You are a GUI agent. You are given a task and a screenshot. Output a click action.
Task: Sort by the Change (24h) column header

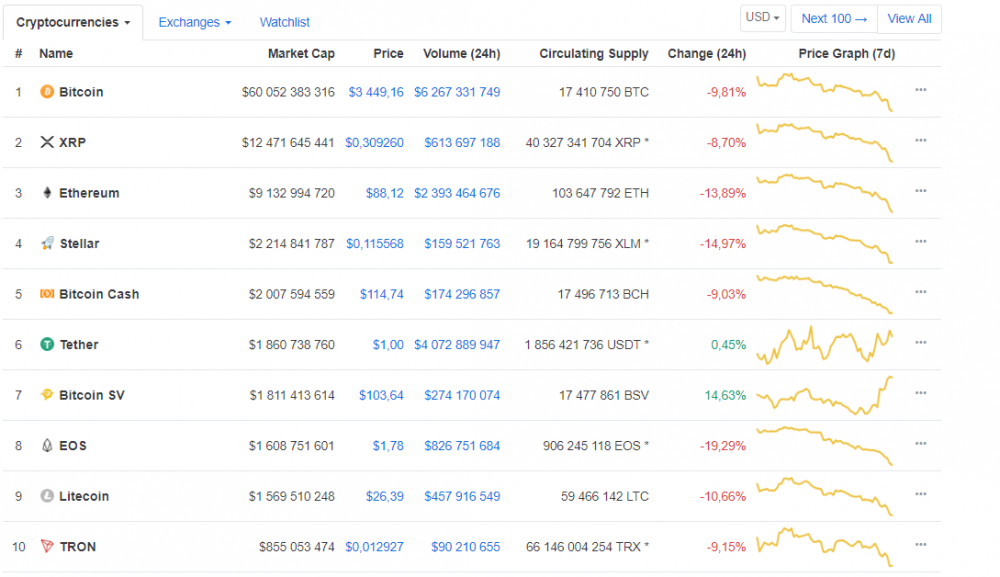pos(707,54)
